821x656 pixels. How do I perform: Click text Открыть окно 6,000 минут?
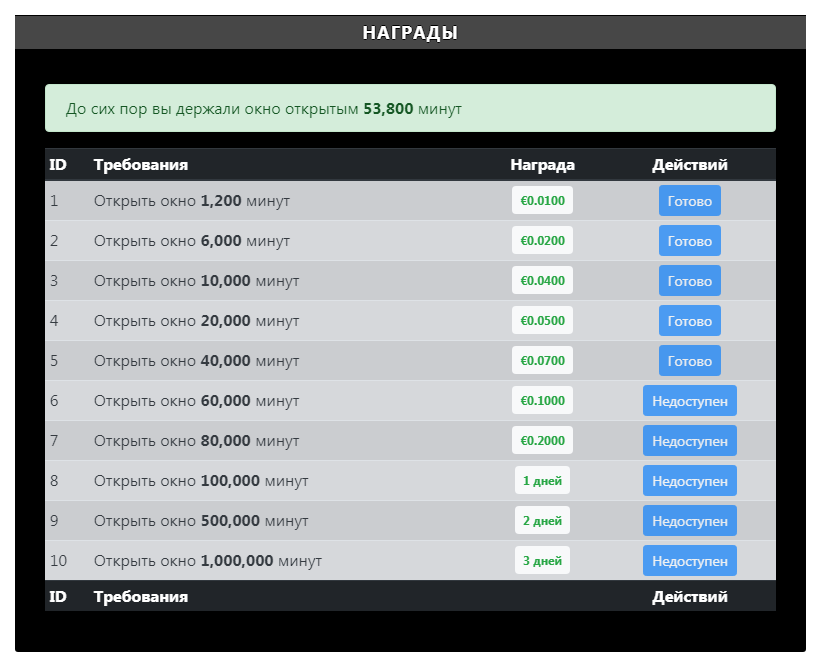[192, 241]
